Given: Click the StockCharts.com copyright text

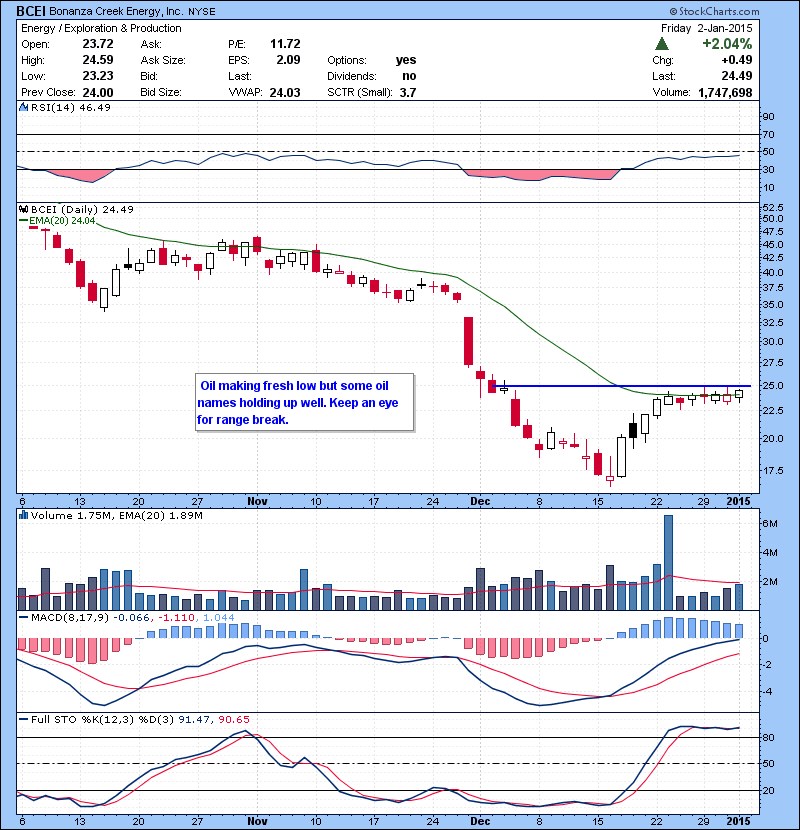Looking at the screenshot, I should tap(714, 11).
